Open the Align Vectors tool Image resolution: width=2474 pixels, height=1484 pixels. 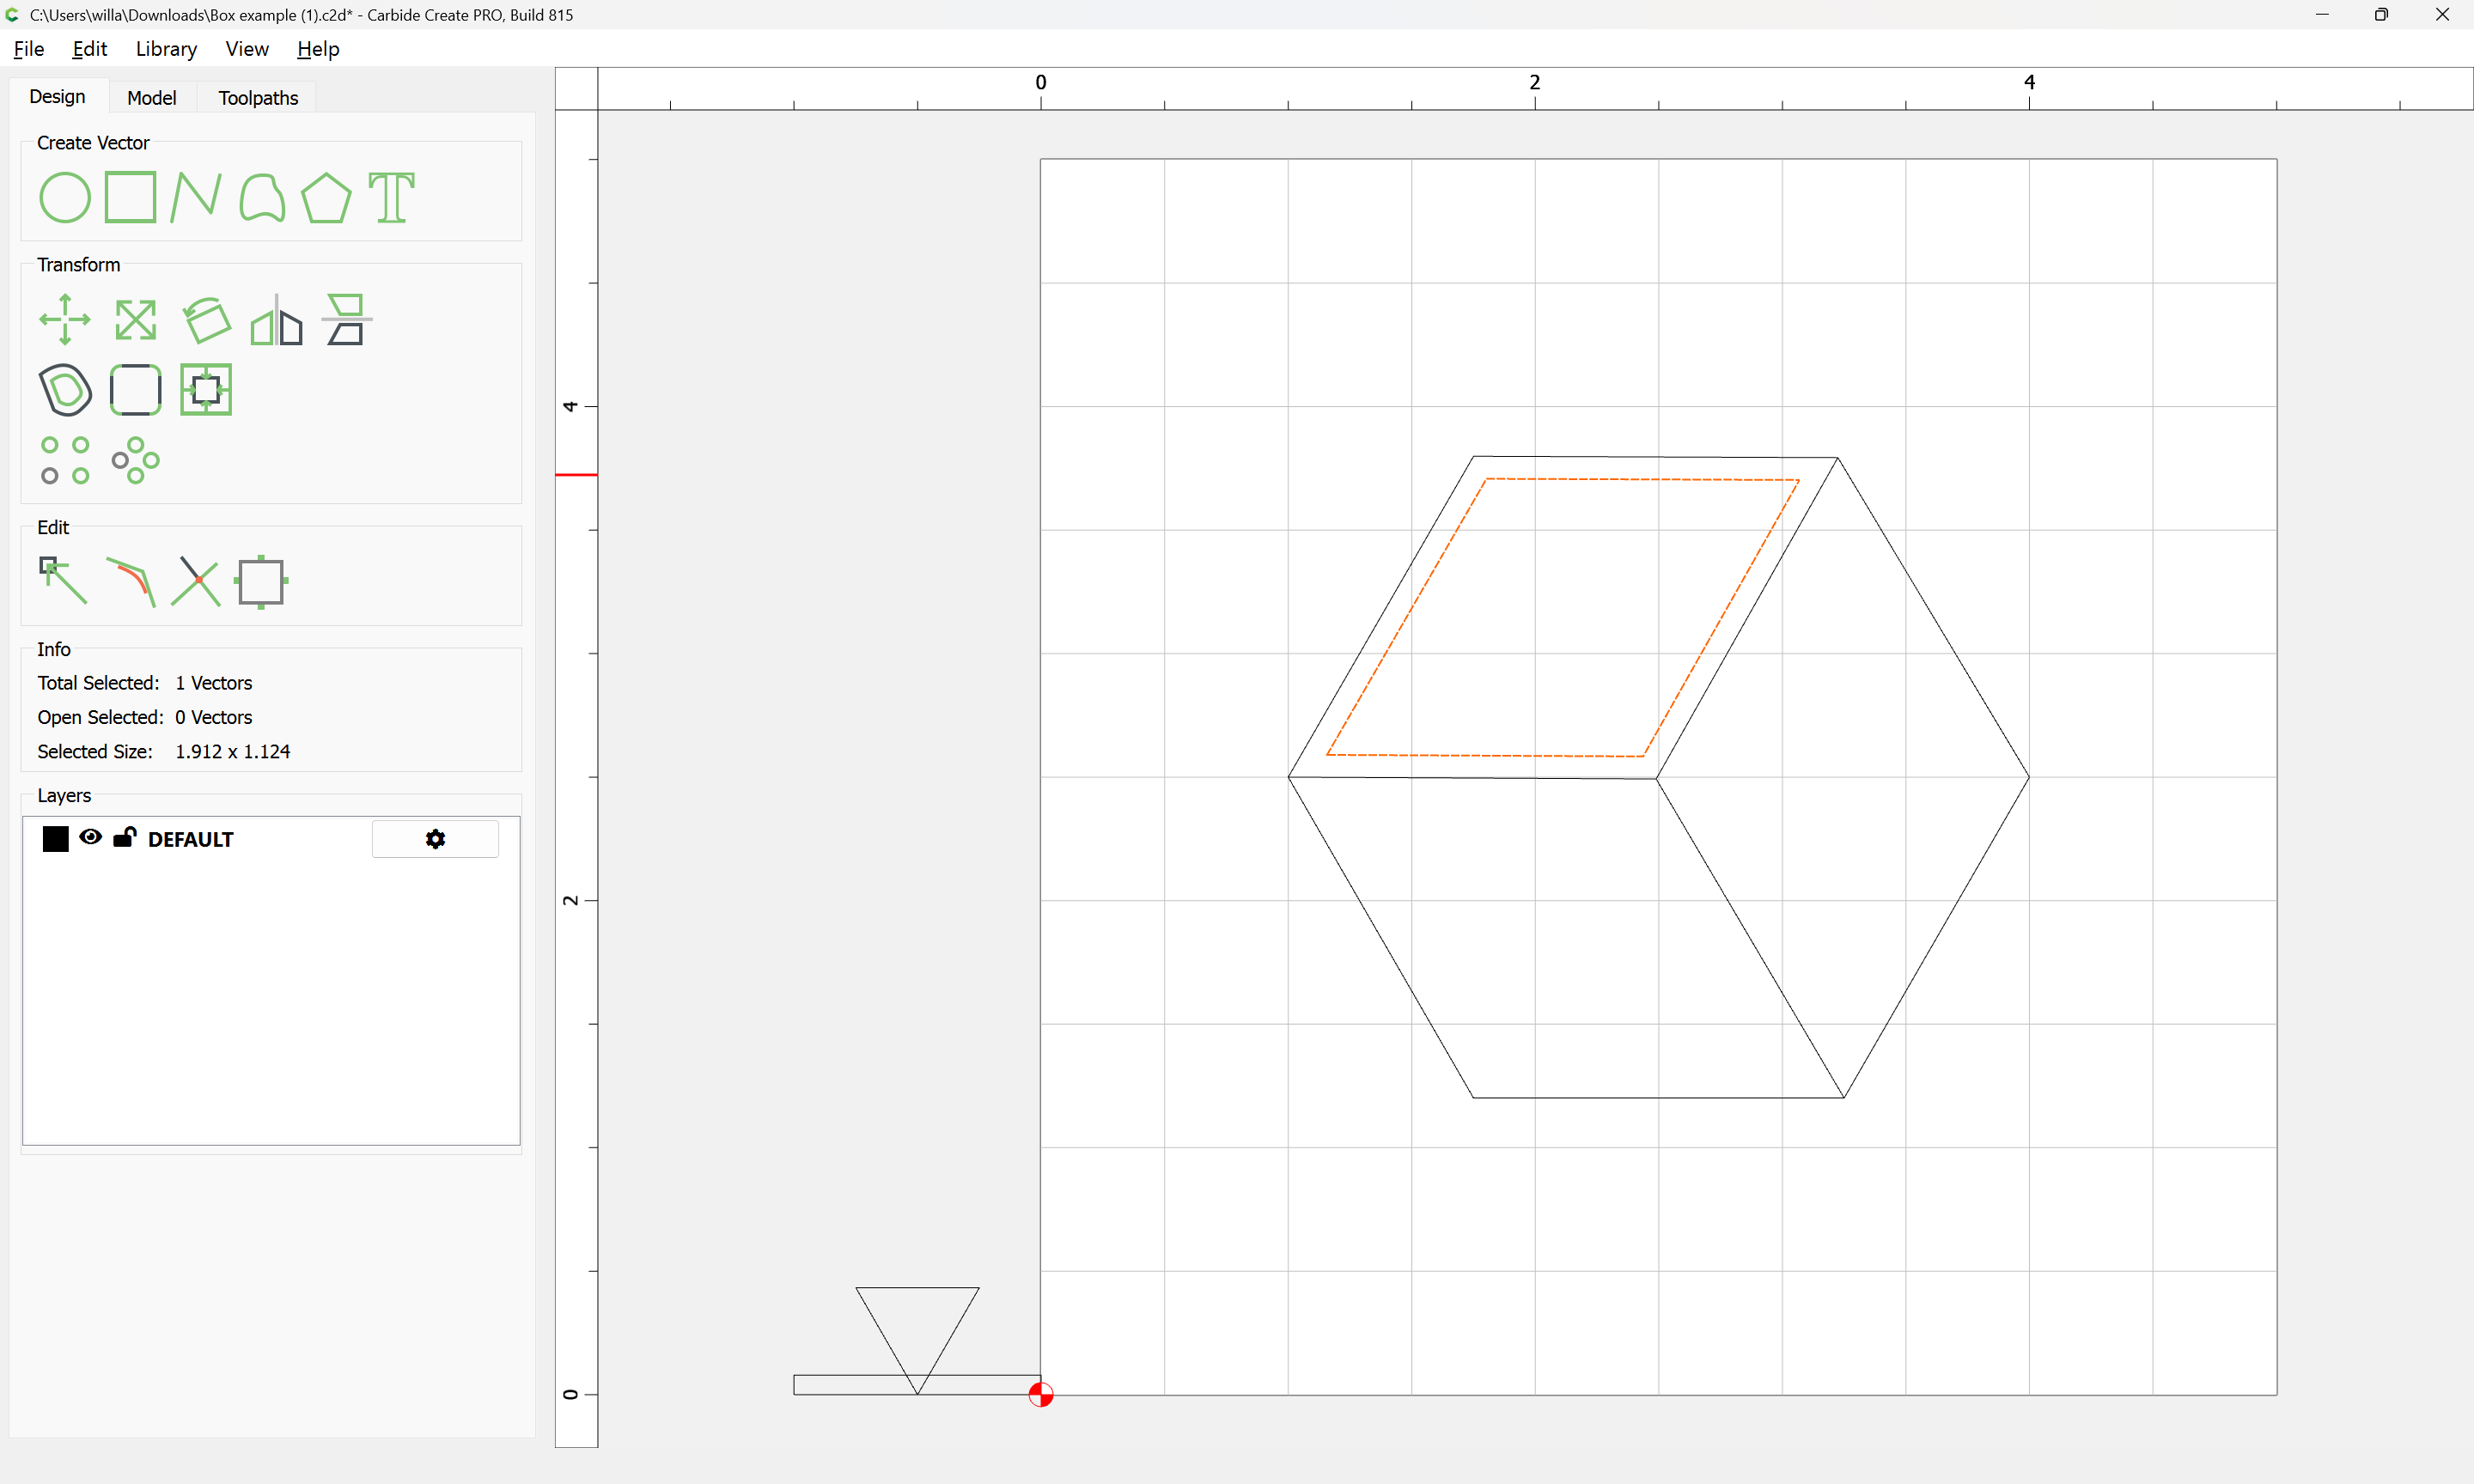206,390
